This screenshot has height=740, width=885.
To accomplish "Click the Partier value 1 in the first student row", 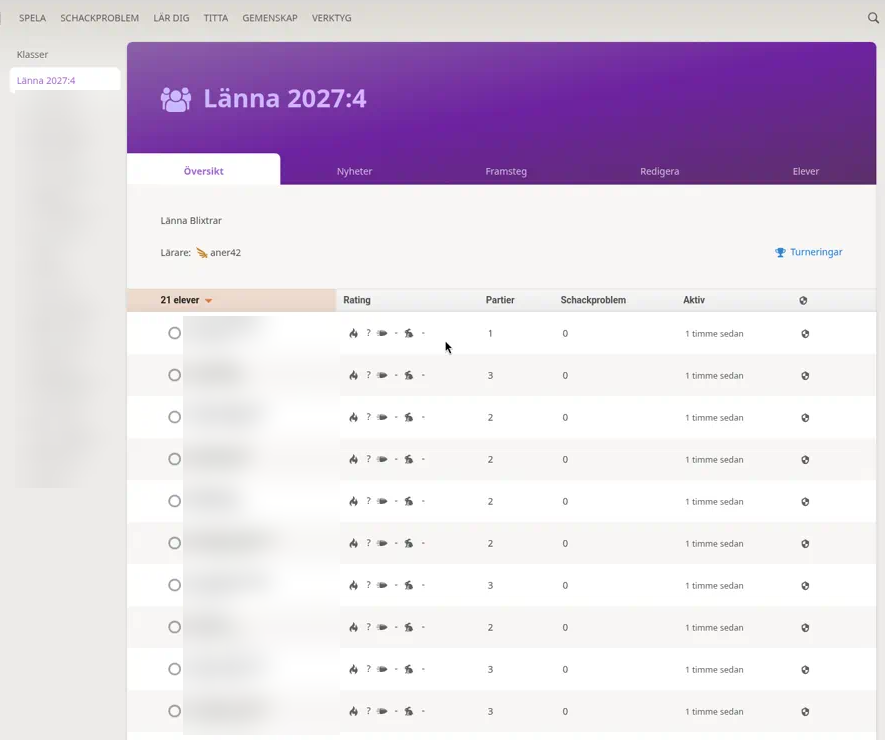I will tap(490, 334).
